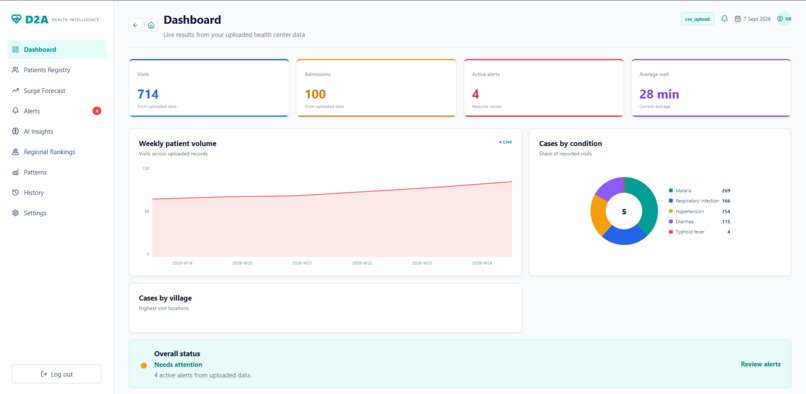
Task: Click the Overall status heading
Action: (x=177, y=354)
